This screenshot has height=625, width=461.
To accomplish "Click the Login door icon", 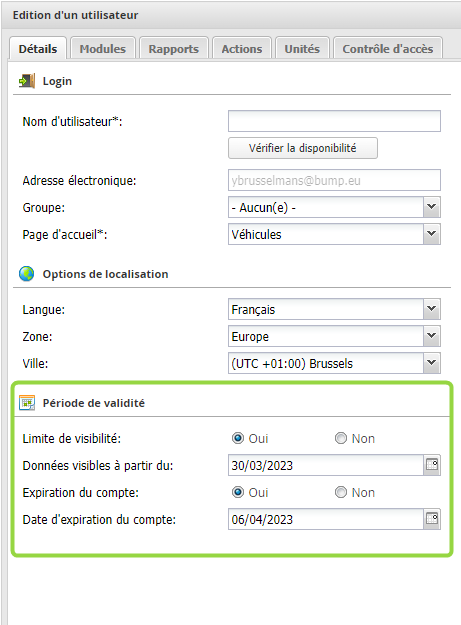I will pos(27,81).
